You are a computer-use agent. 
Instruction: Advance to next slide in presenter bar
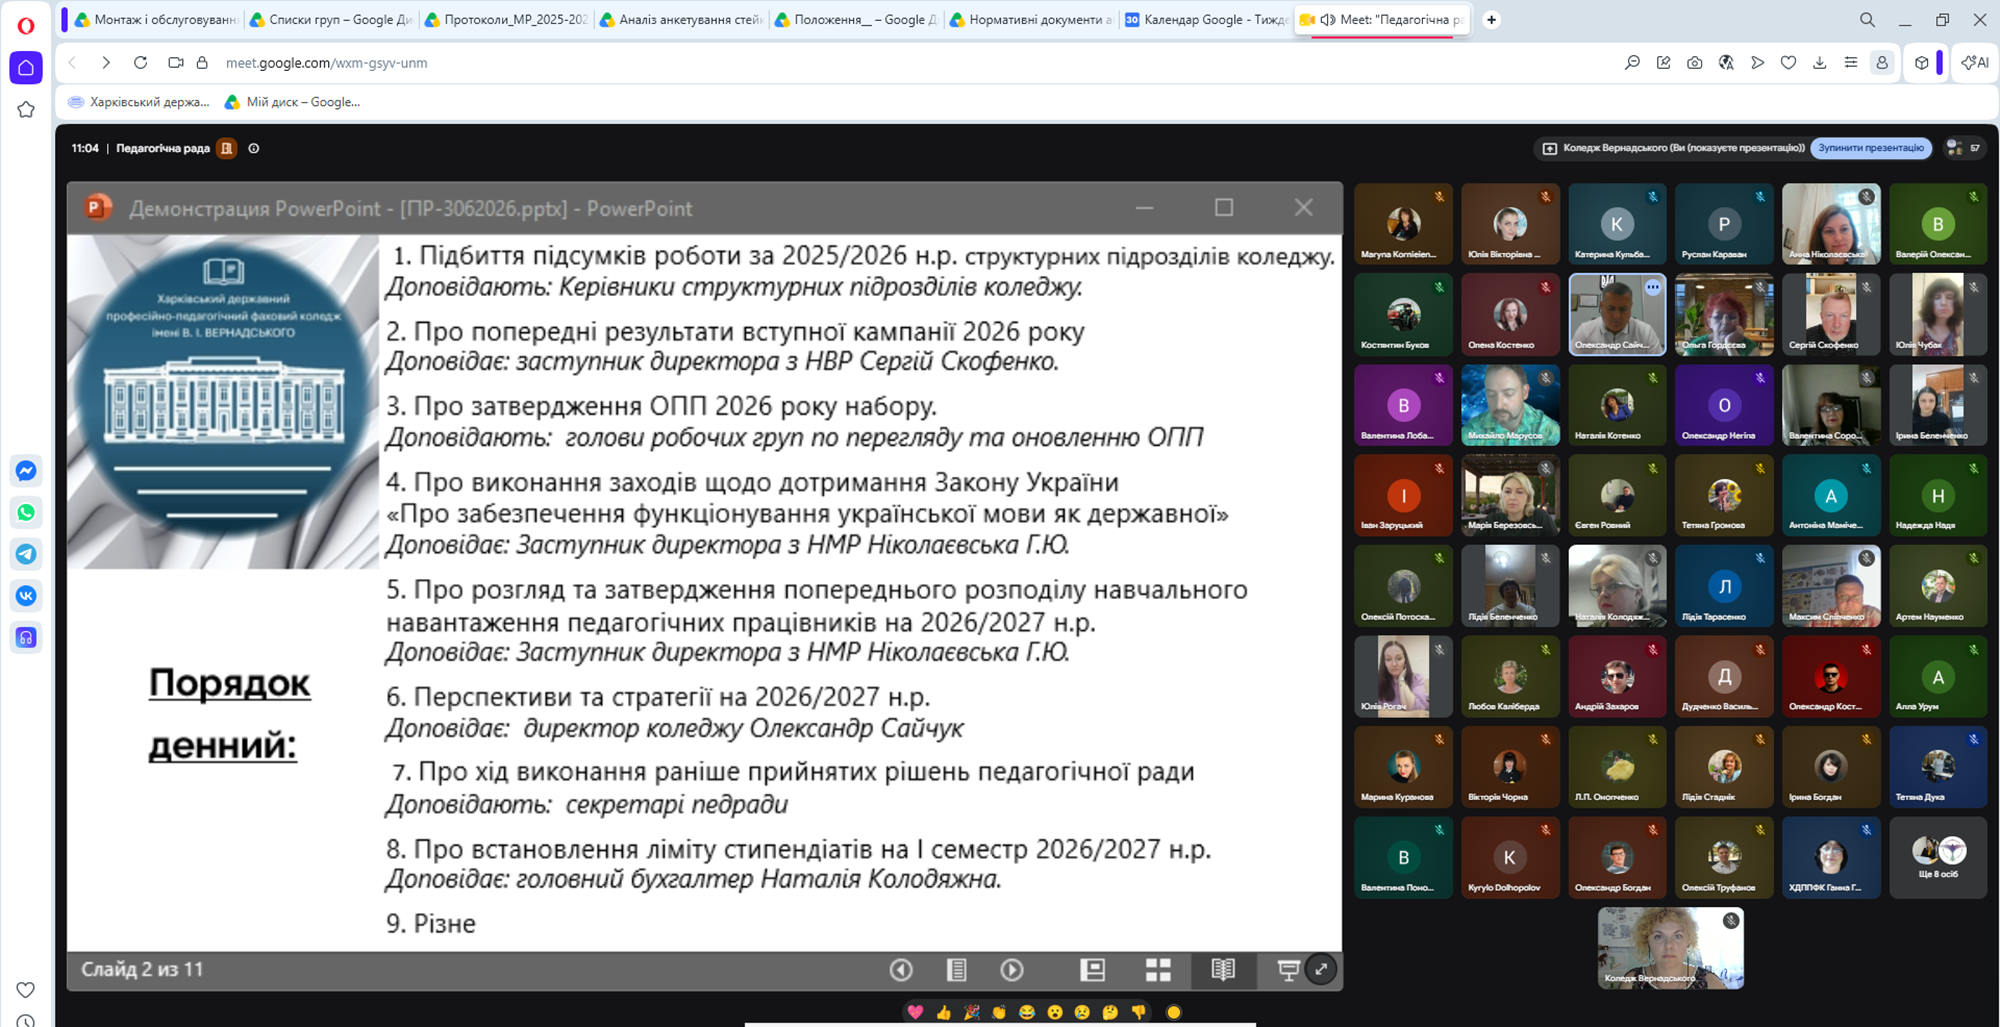pyautogui.click(x=1012, y=969)
